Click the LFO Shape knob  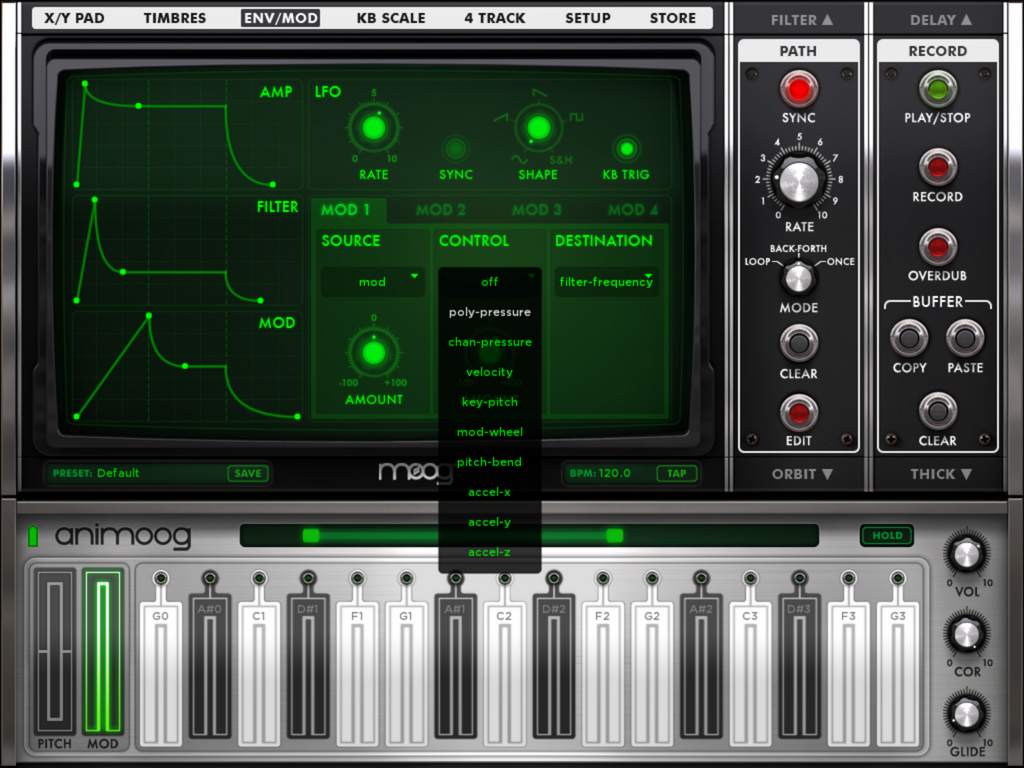(537, 128)
